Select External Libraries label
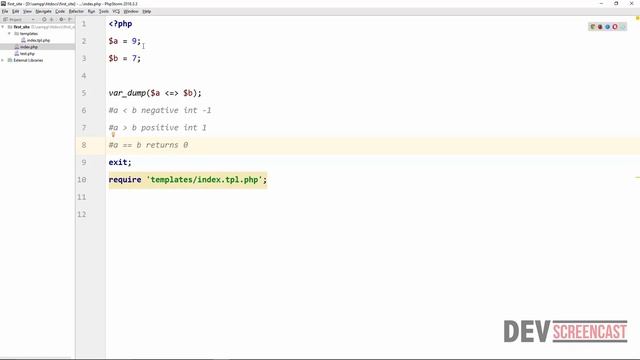The height and width of the screenshot is (360, 640). (x=28, y=60)
